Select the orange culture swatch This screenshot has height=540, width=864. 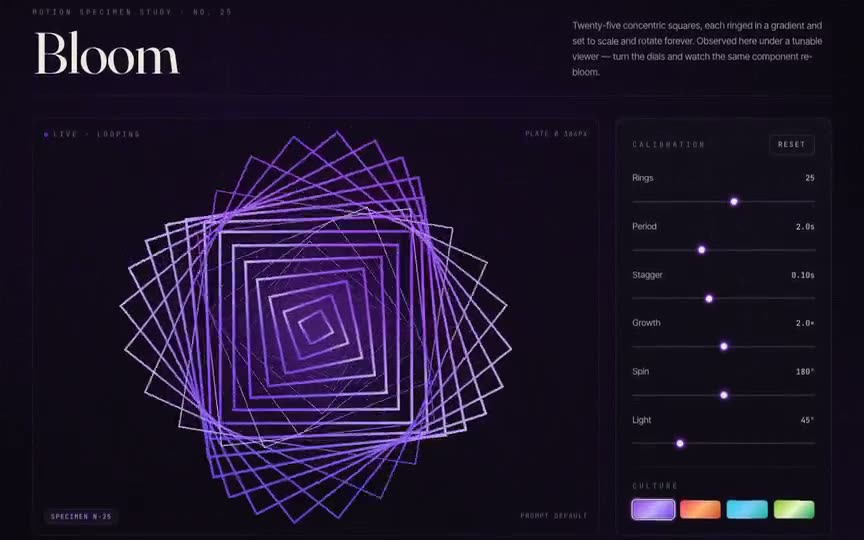coord(700,509)
